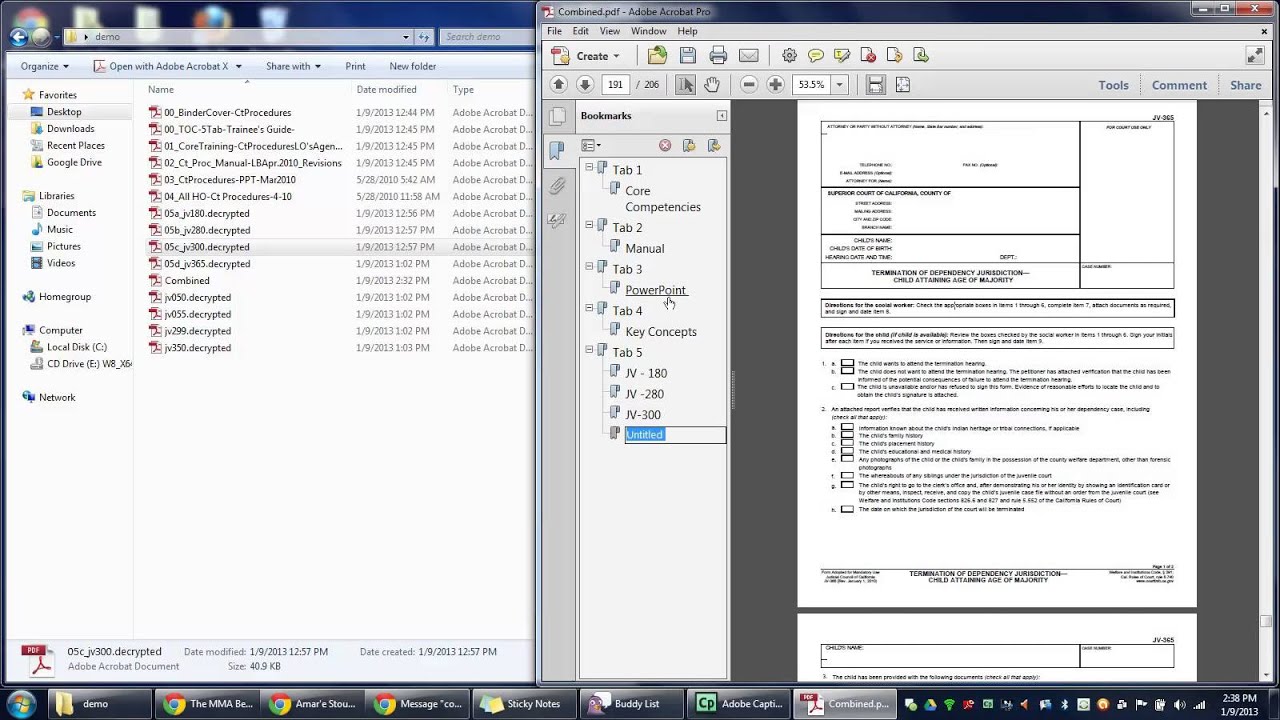Screen dimensions: 1280x720
Task: Select the Key Concepts bookmark
Action: point(661,332)
